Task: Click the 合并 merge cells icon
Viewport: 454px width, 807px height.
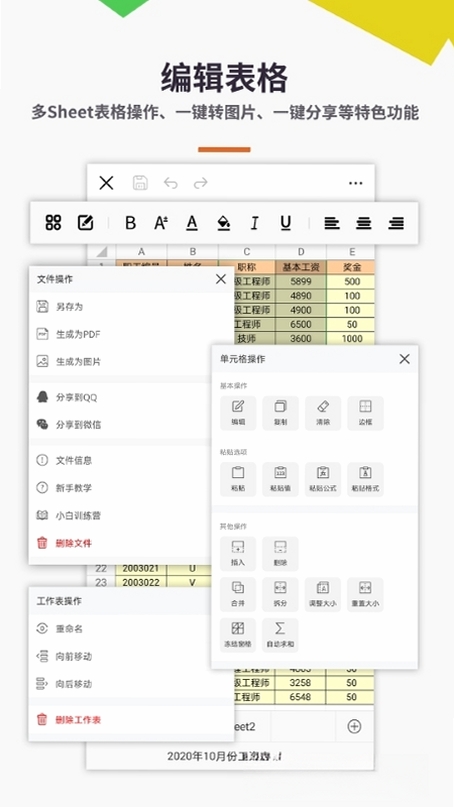Action: tap(238, 594)
